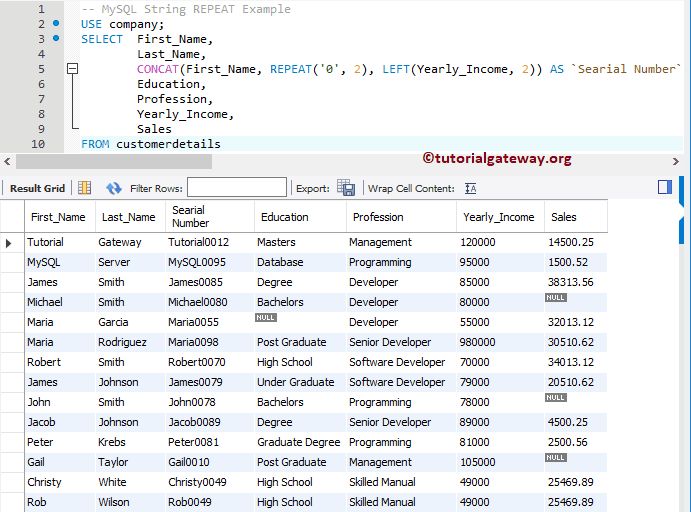Image resolution: width=691 pixels, height=512 pixels.
Task: Export recordset using the Export save icon
Action: 346,188
